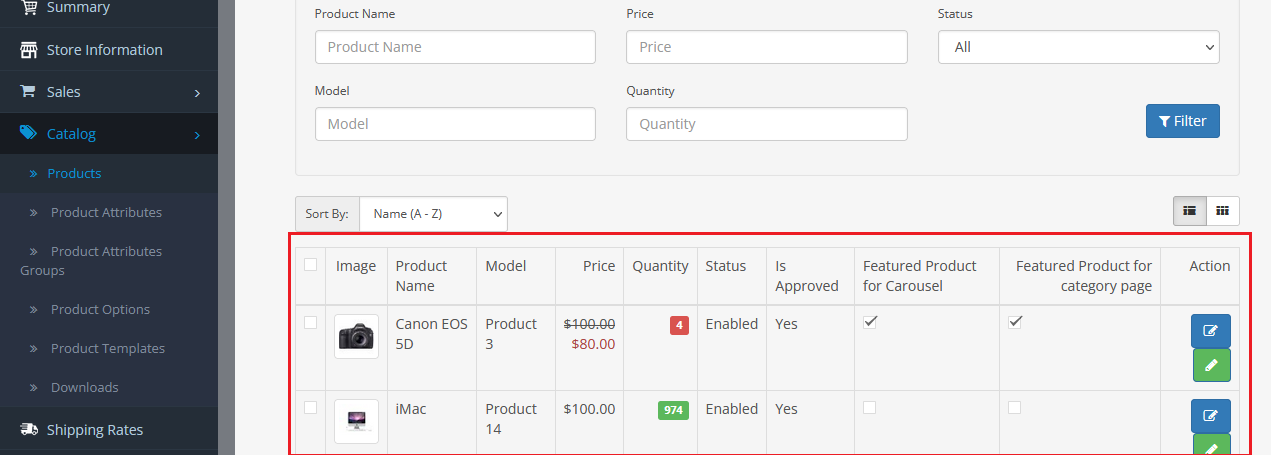The height and width of the screenshot is (455, 1271).
Task: Open the Status dropdown set to All
Action: click(x=1078, y=47)
